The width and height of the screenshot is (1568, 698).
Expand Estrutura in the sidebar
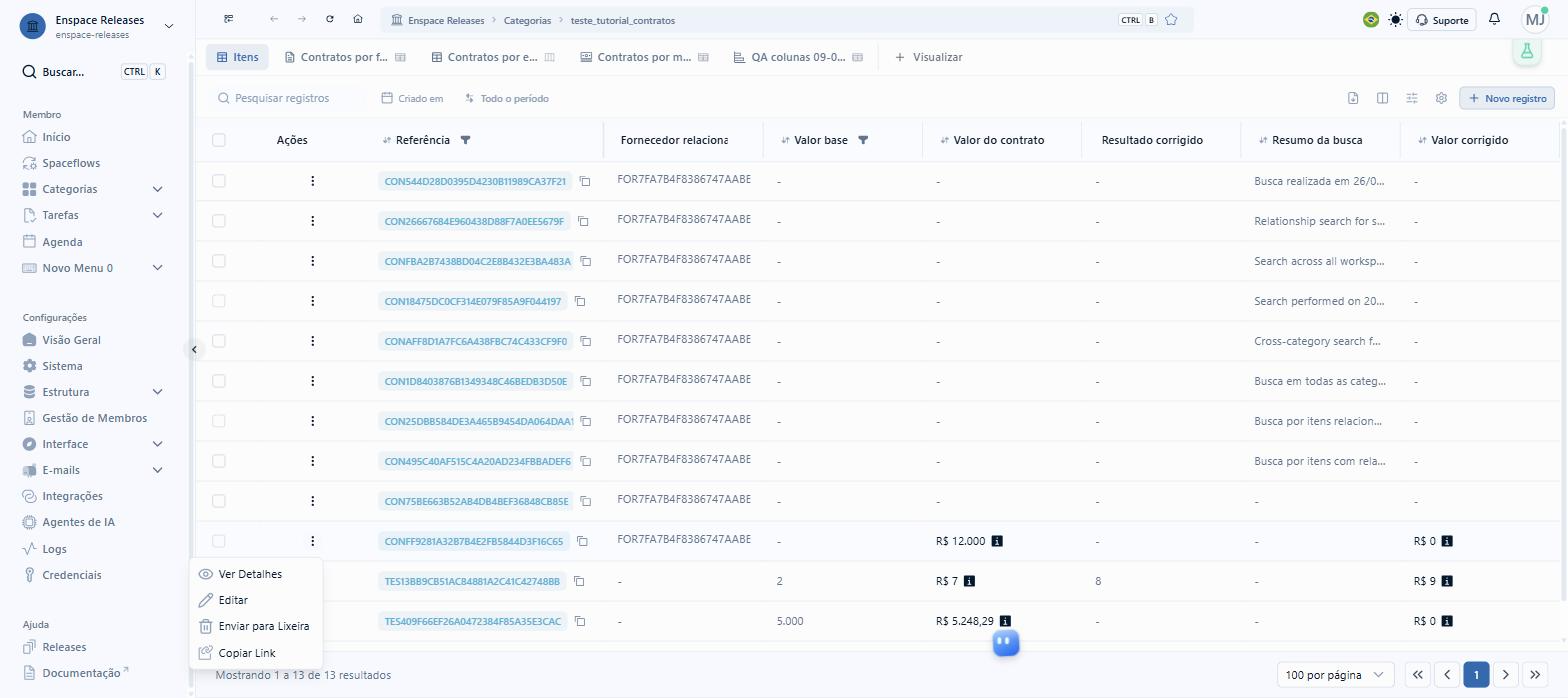pos(157,392)
